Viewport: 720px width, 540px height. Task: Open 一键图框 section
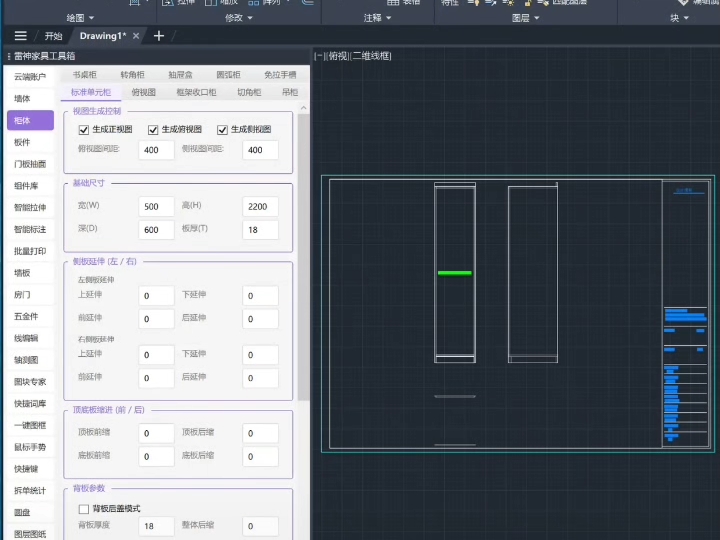(x=30, y=425)
